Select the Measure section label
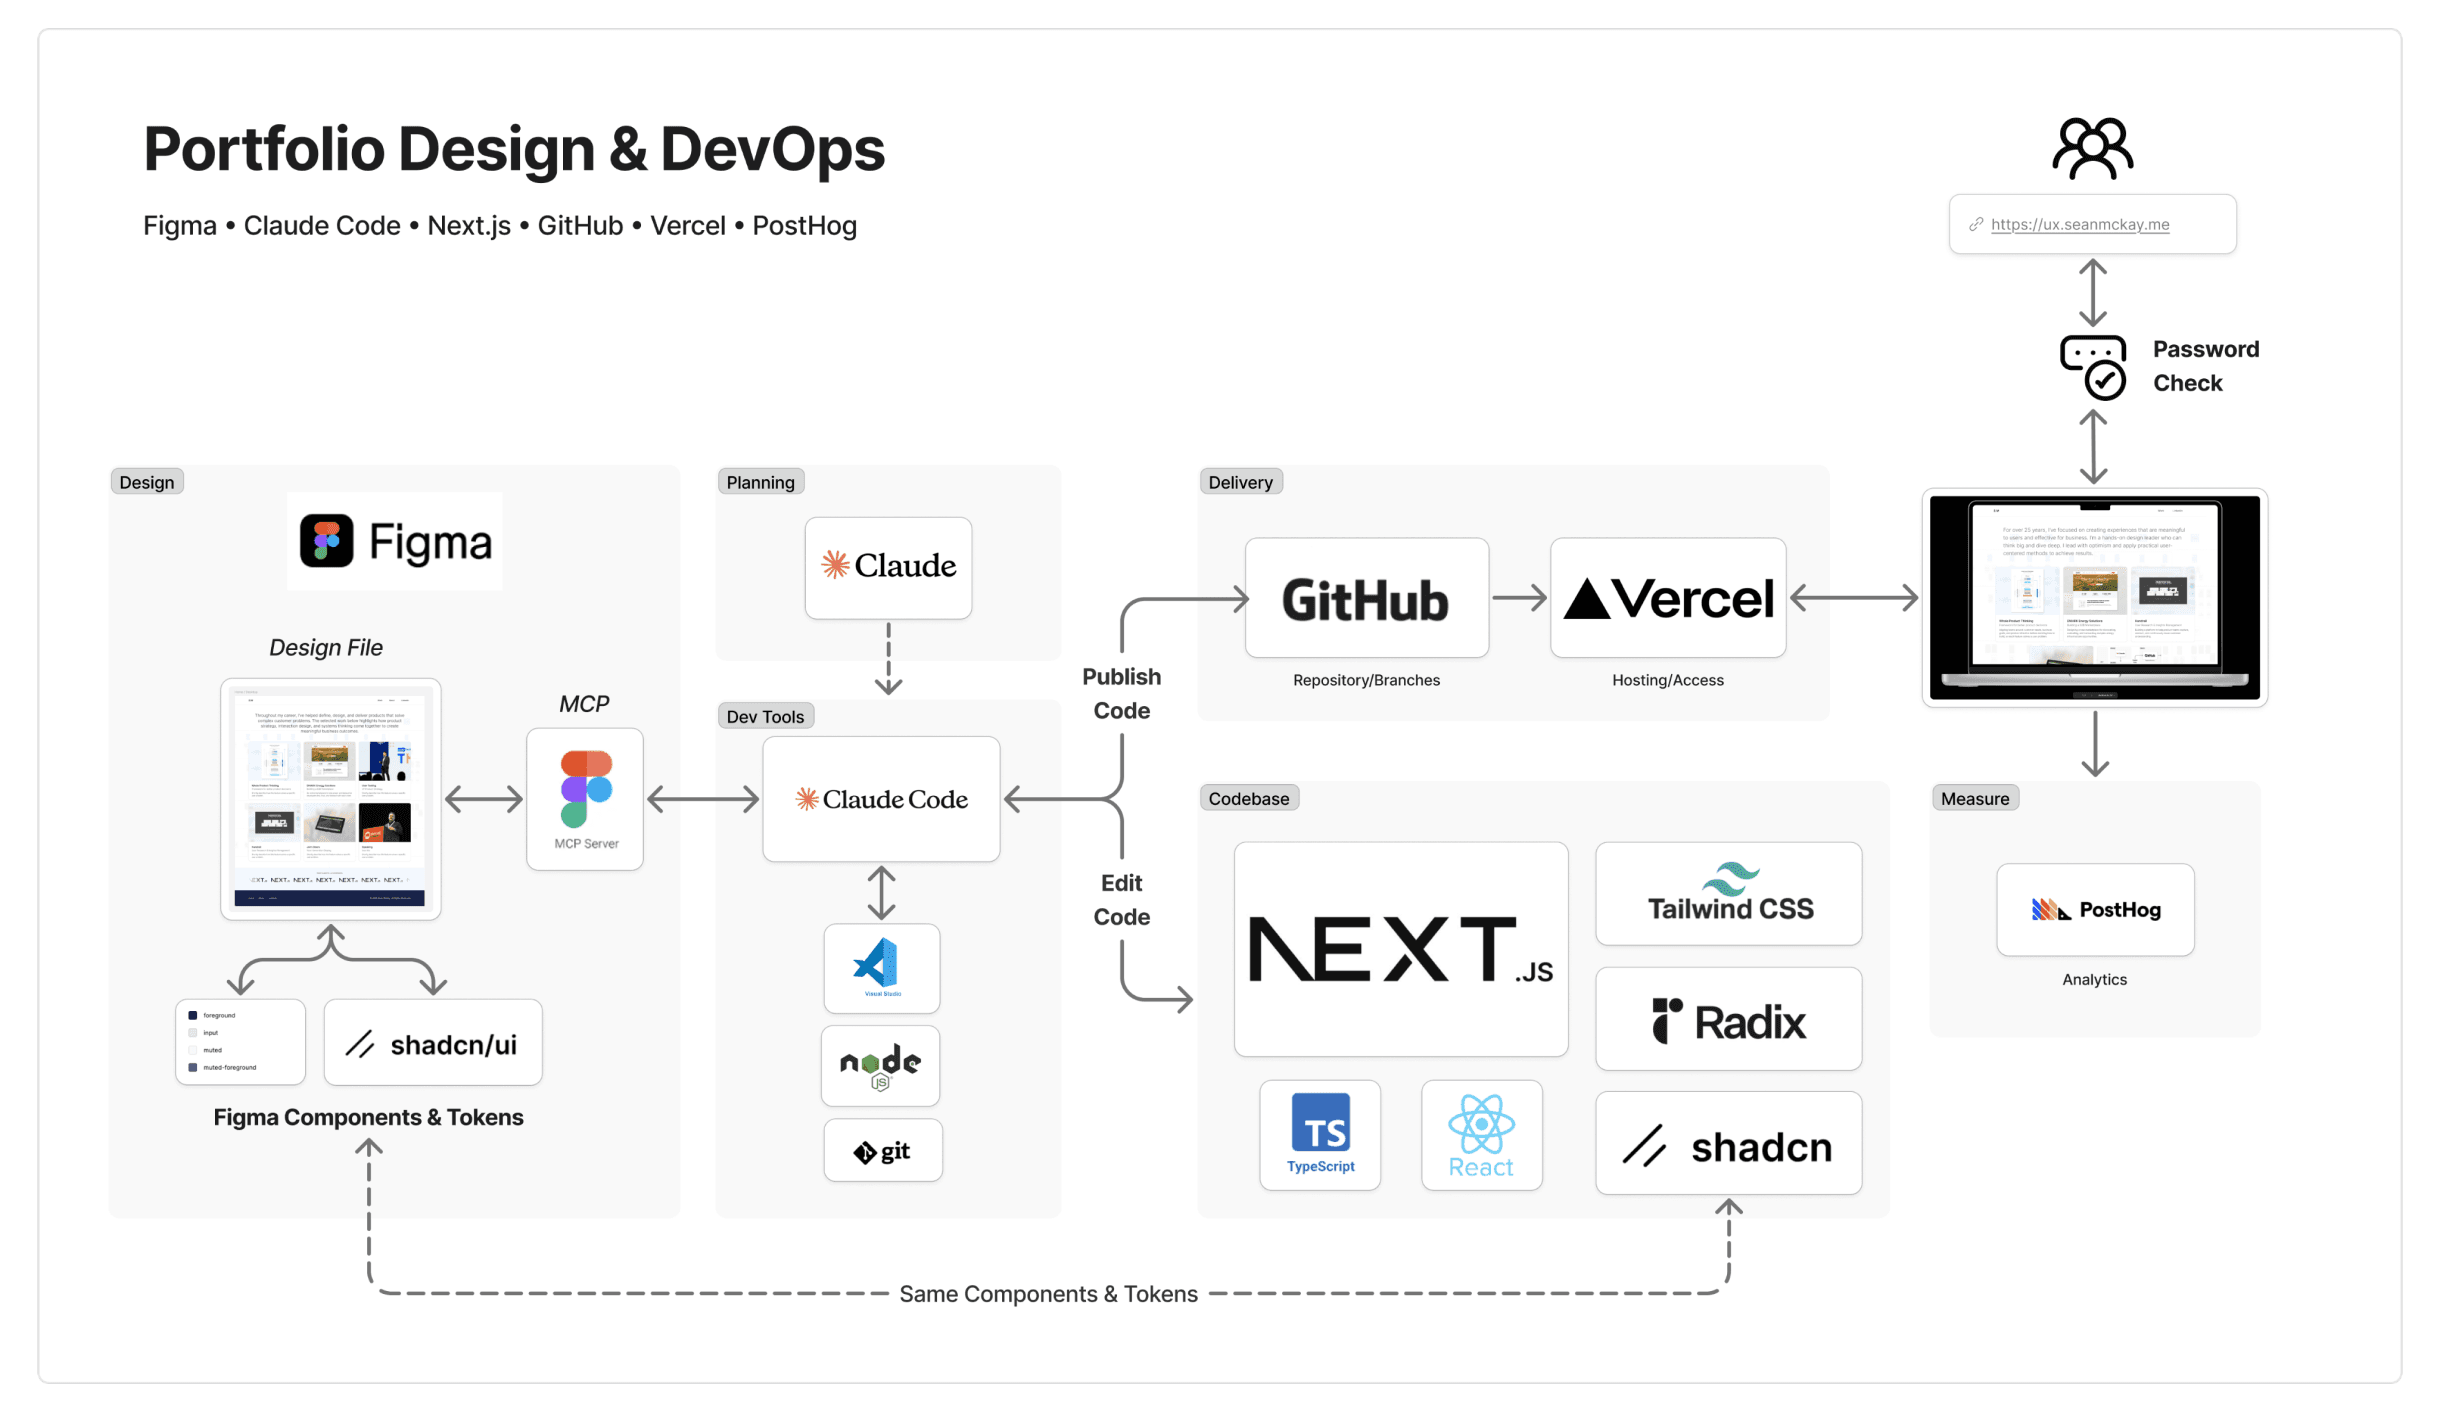 [x=1975, y=798]
